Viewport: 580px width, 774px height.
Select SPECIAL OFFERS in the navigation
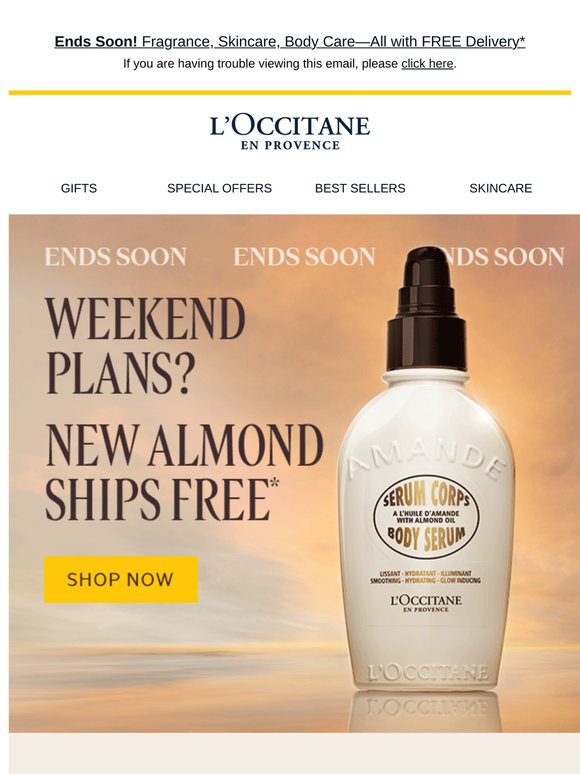coord(219,188)
